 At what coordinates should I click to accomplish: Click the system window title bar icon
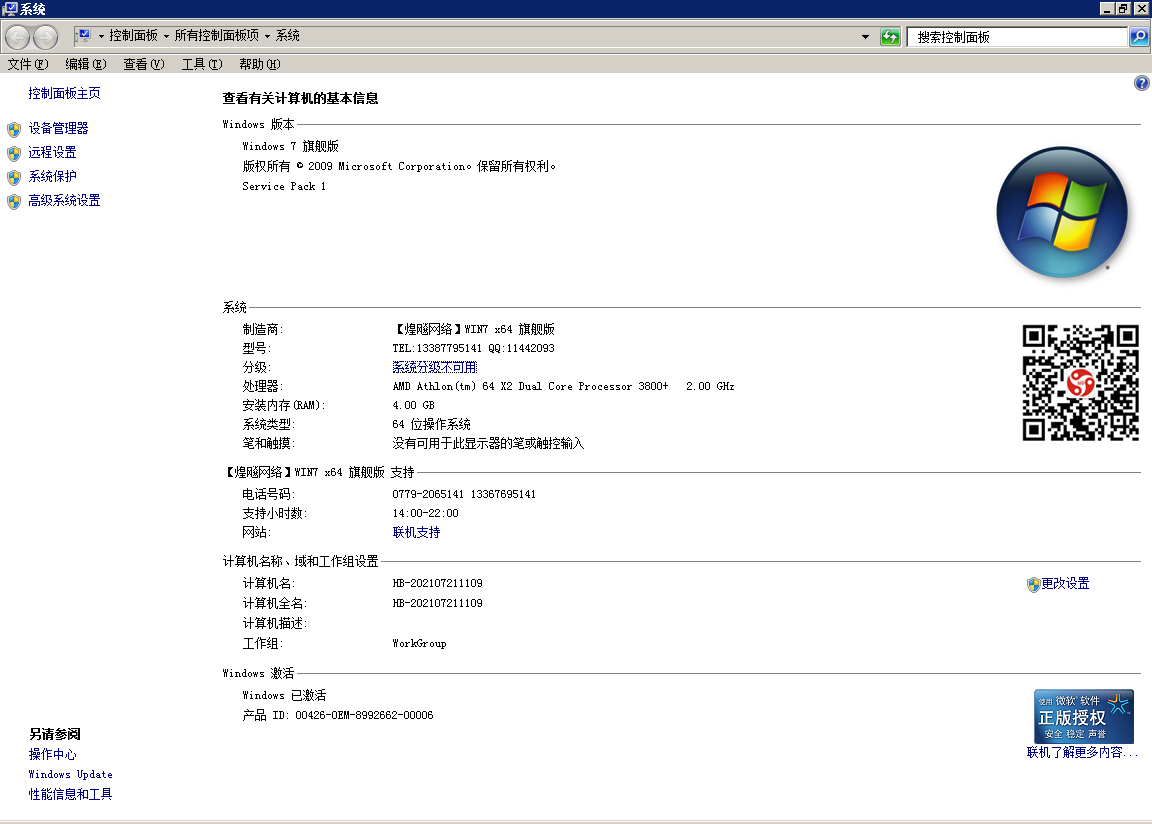(10, 9)
